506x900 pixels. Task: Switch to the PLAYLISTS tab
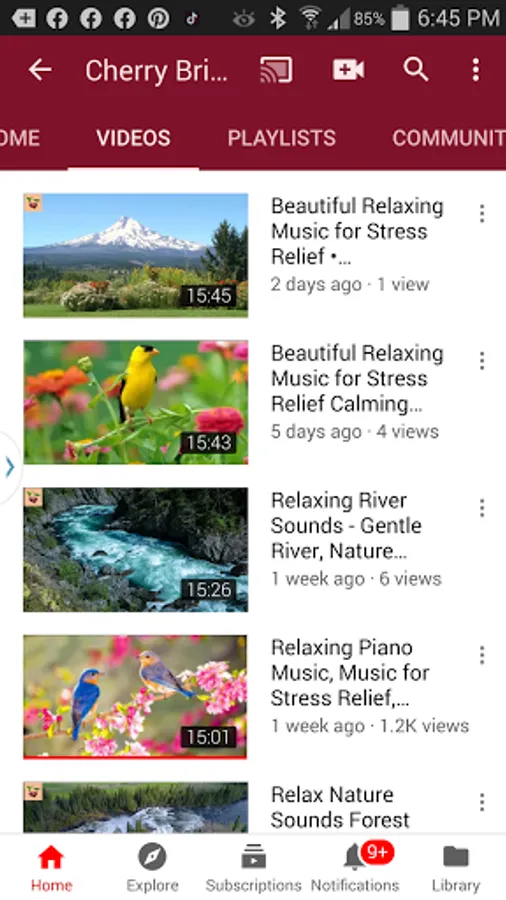coord(282,138)
